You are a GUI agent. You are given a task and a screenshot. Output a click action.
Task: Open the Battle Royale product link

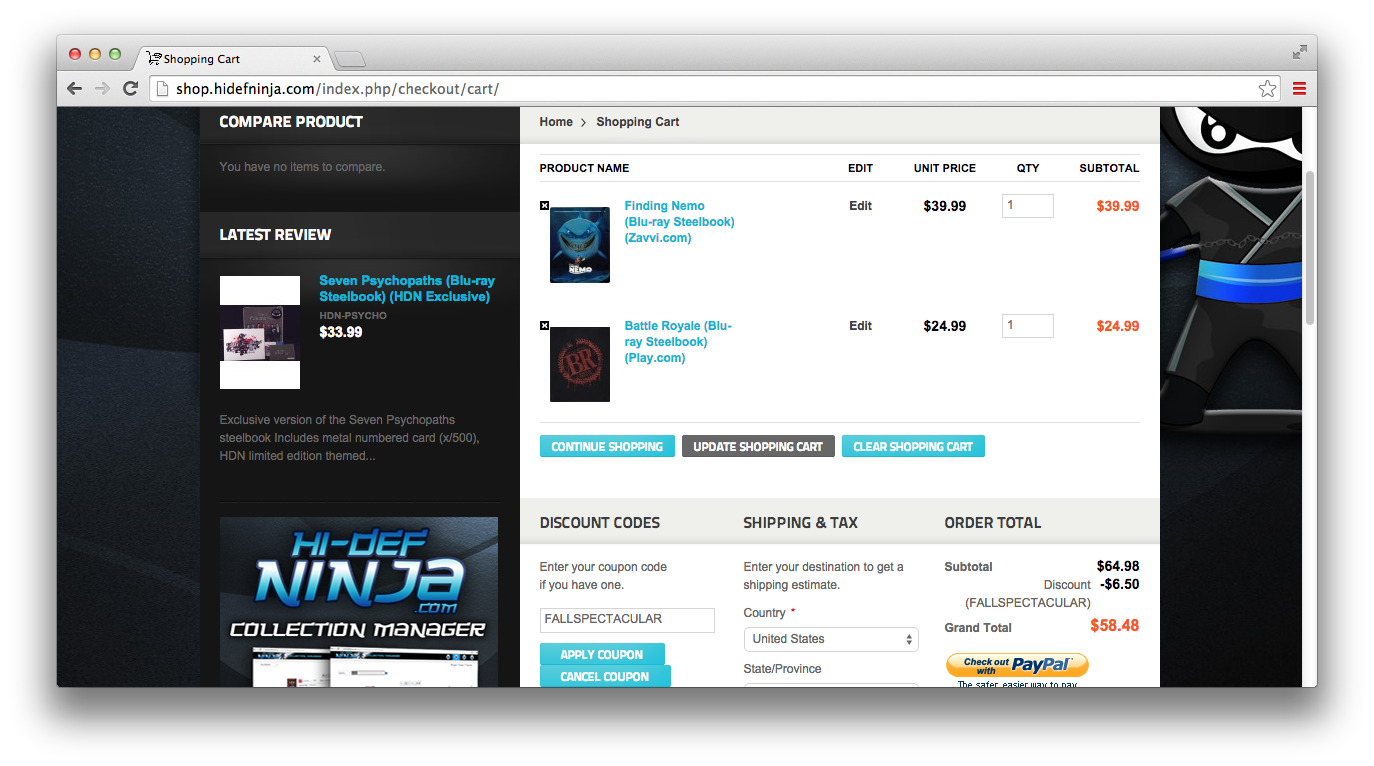coord(678,342)
